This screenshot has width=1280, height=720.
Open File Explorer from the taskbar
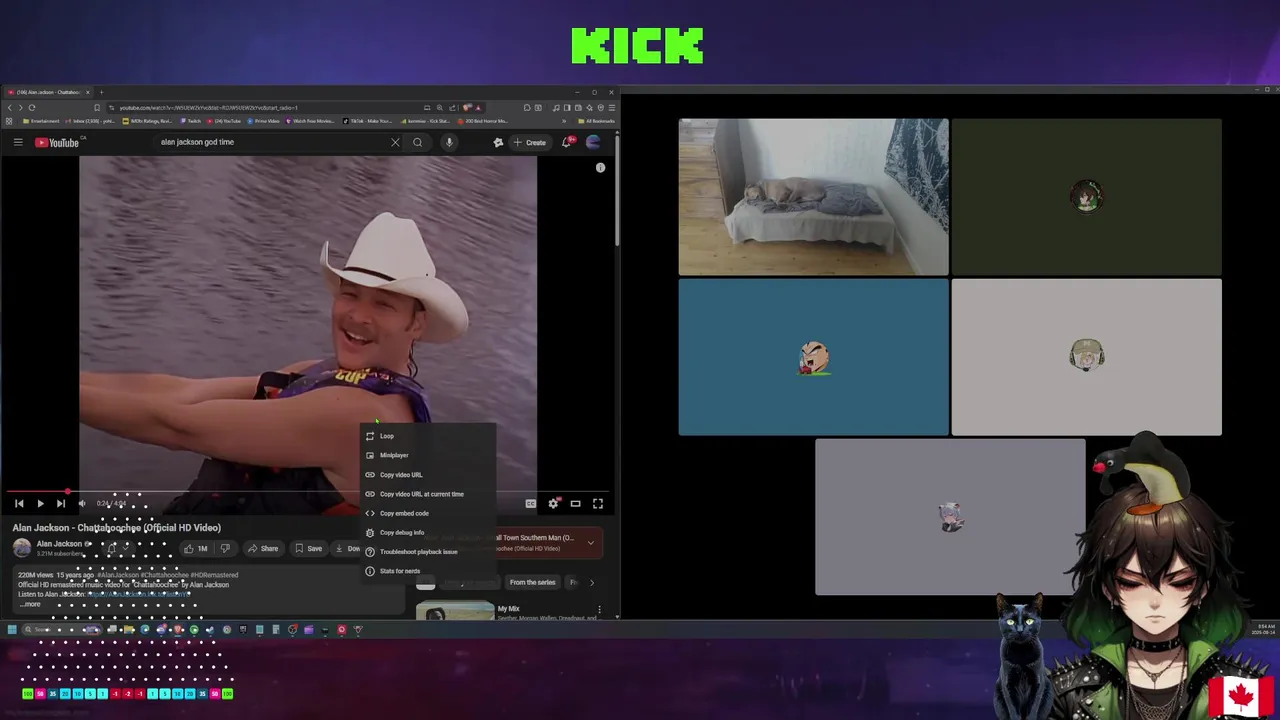[129, 630]
